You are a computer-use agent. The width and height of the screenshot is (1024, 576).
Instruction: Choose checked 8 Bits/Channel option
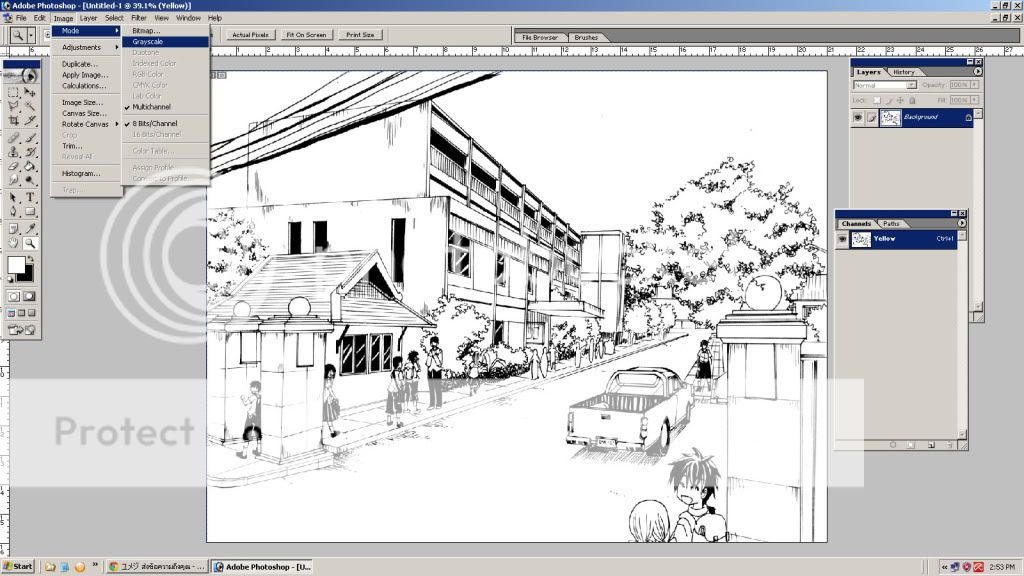(x=166, y=123)
